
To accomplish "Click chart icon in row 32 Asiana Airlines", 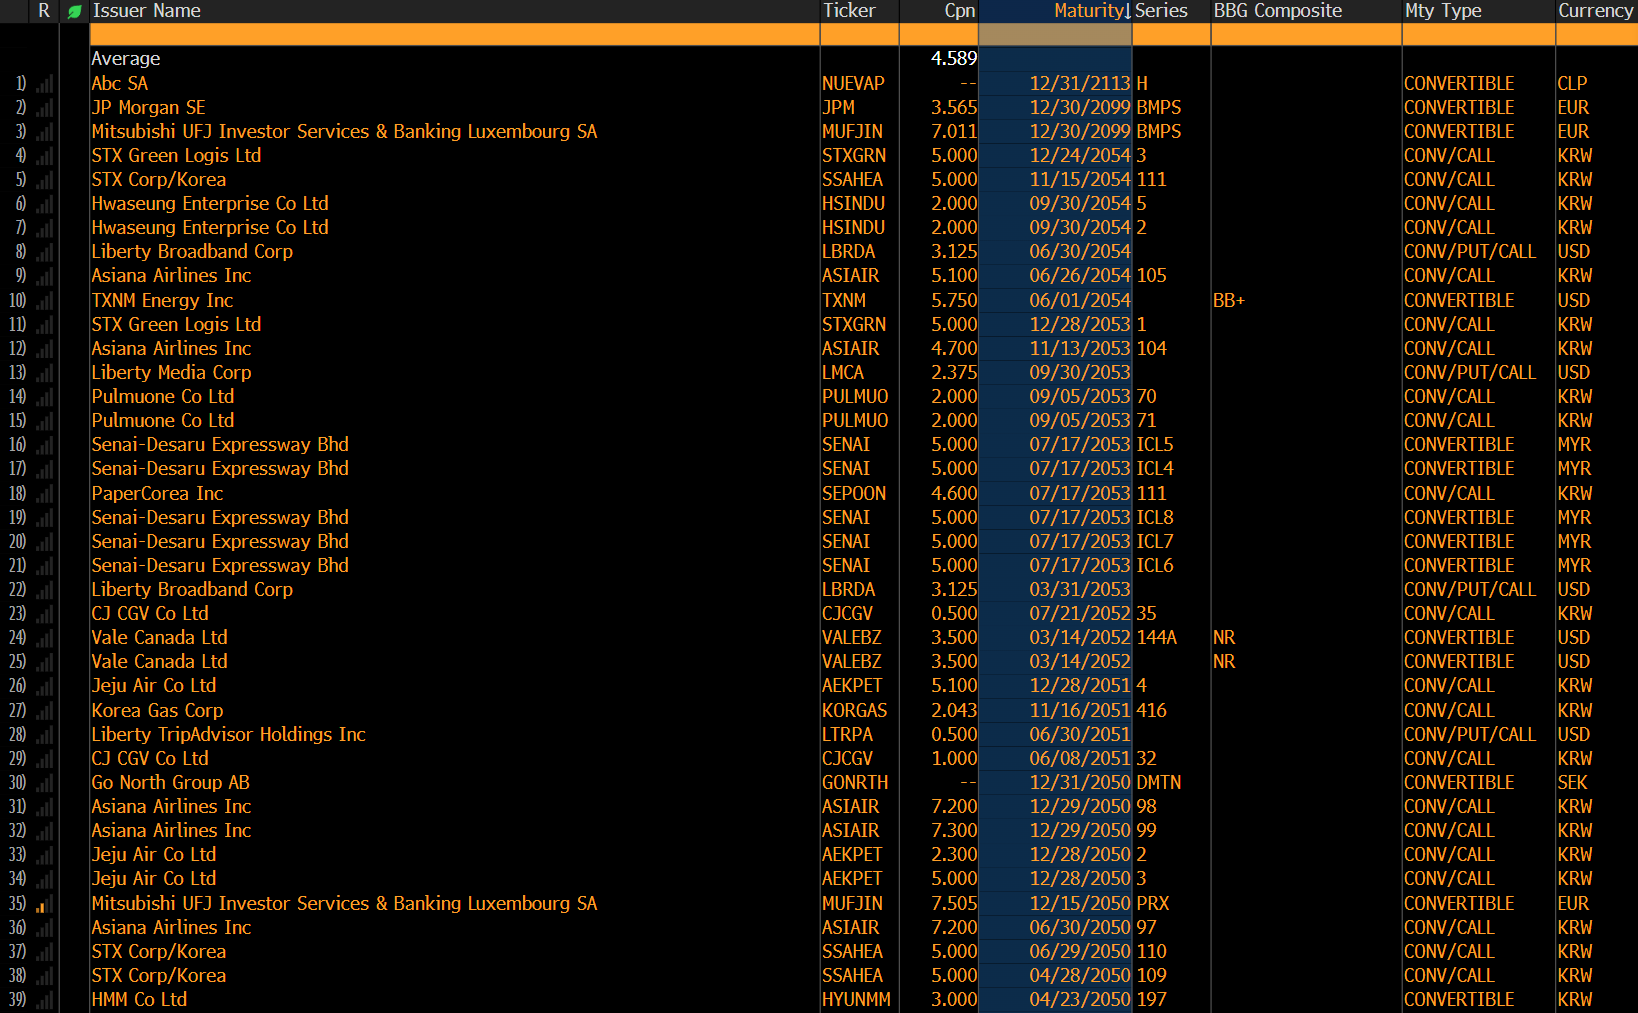I will click(44, 831).
